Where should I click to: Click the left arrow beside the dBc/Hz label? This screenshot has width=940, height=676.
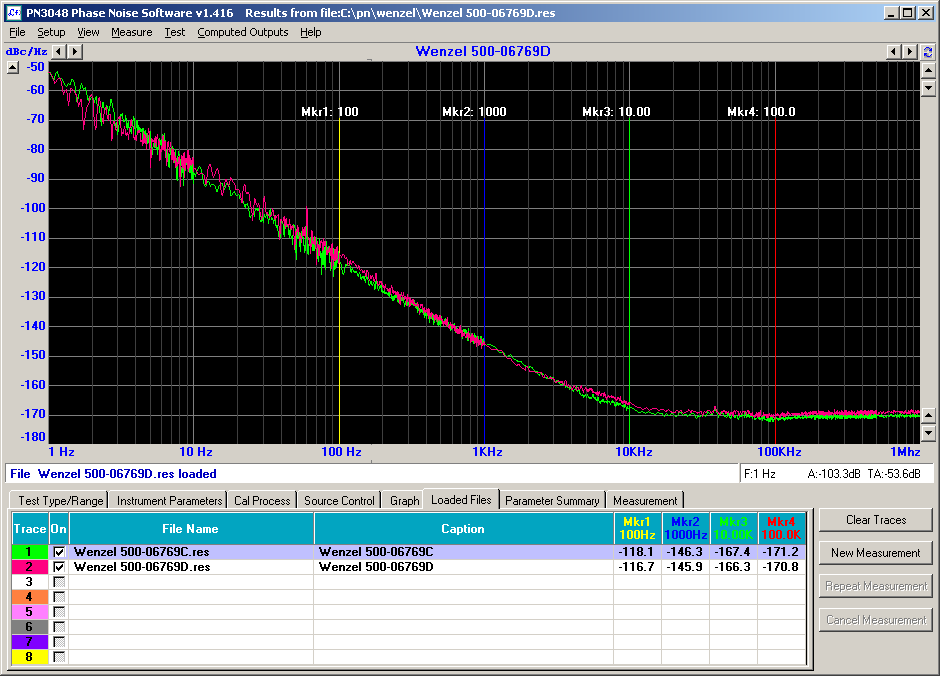(58, 52)
